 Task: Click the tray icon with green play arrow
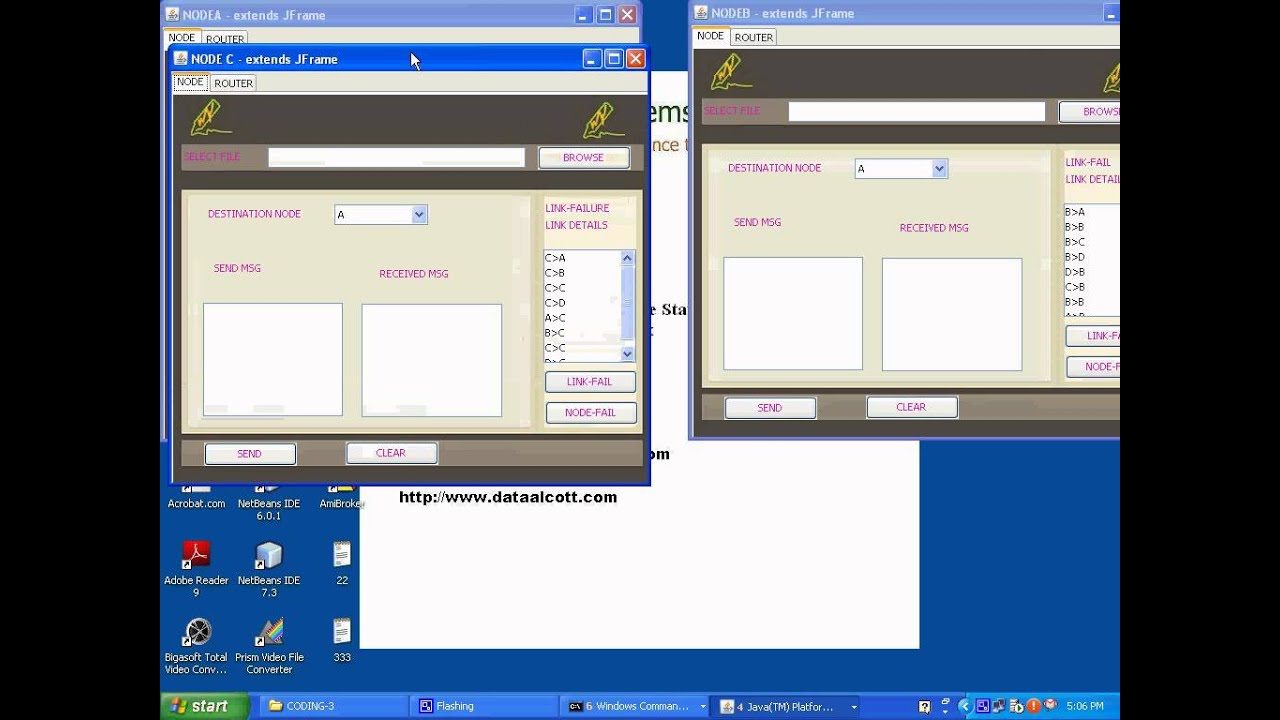pyautogui.click(x=1017, y=706)
